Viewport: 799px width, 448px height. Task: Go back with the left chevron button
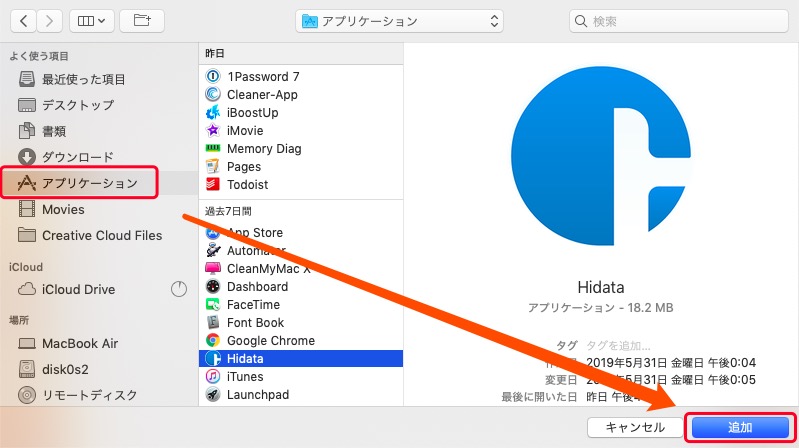point(23,21)
